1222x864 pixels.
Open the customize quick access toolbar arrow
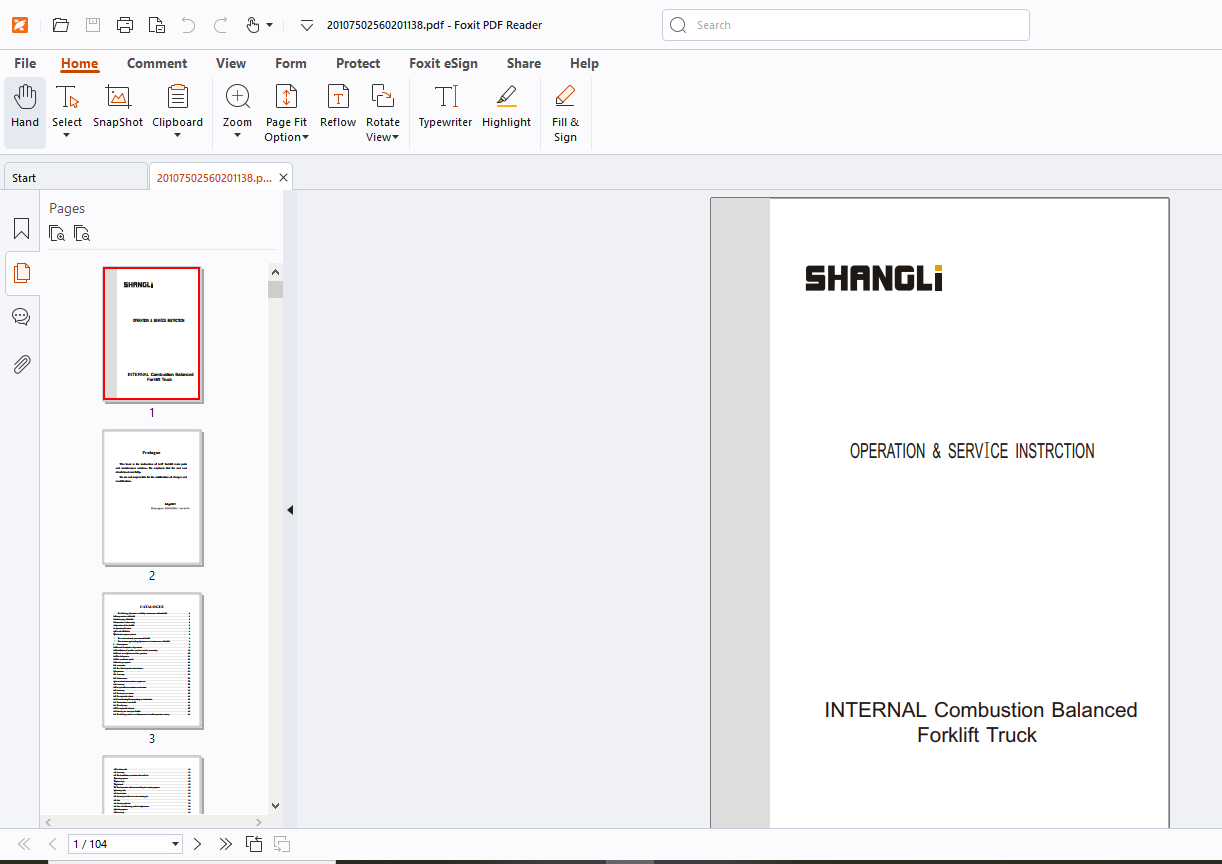(x=307, y=25)
